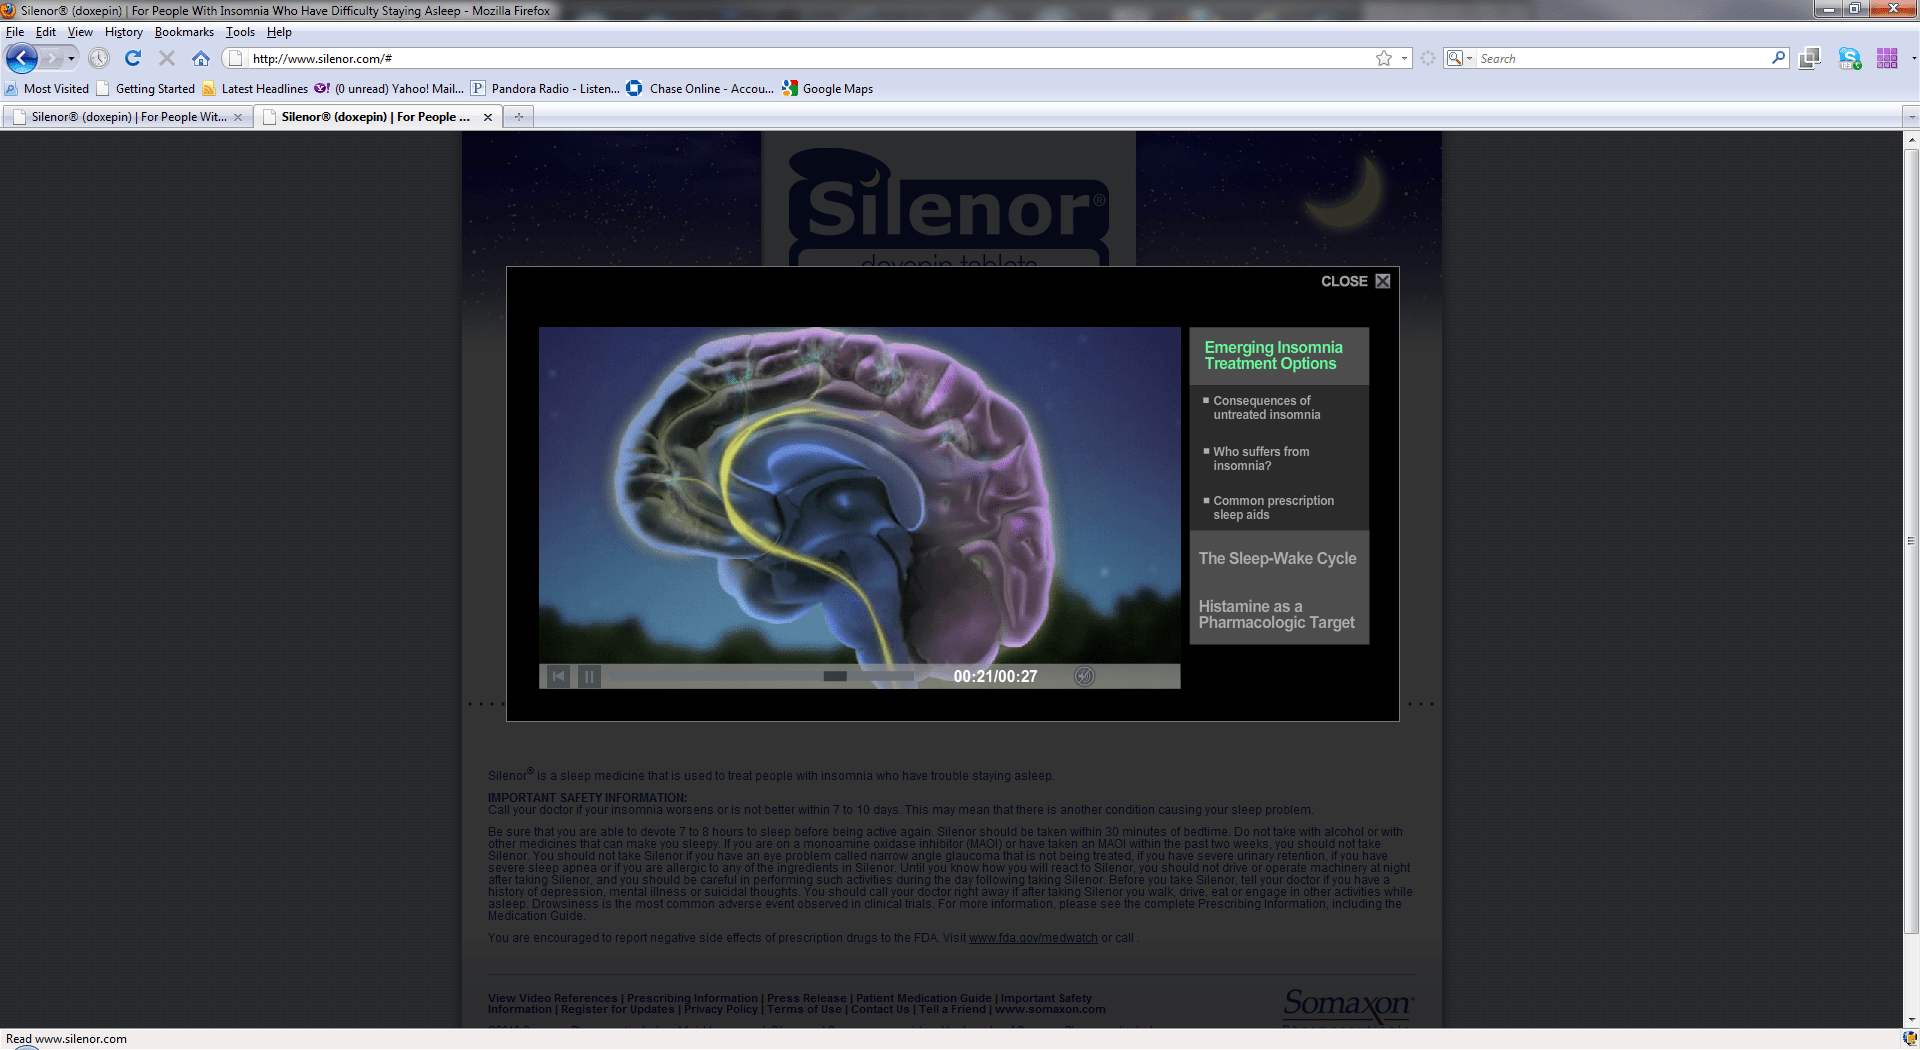Click the Forward navigation arrow
This screenshot has height=1050, width=1920.
[x=52, y=59]
